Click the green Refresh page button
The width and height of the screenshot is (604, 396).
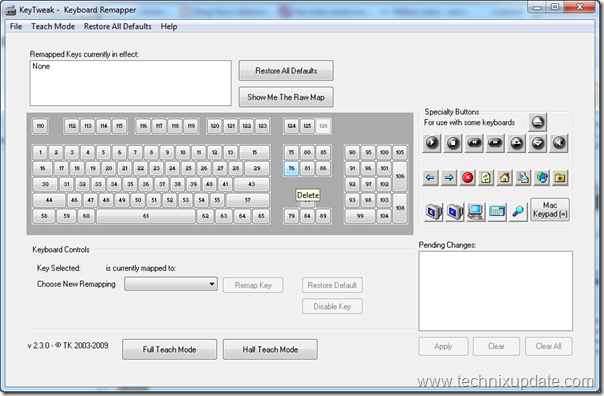click(x=486, y=178)
